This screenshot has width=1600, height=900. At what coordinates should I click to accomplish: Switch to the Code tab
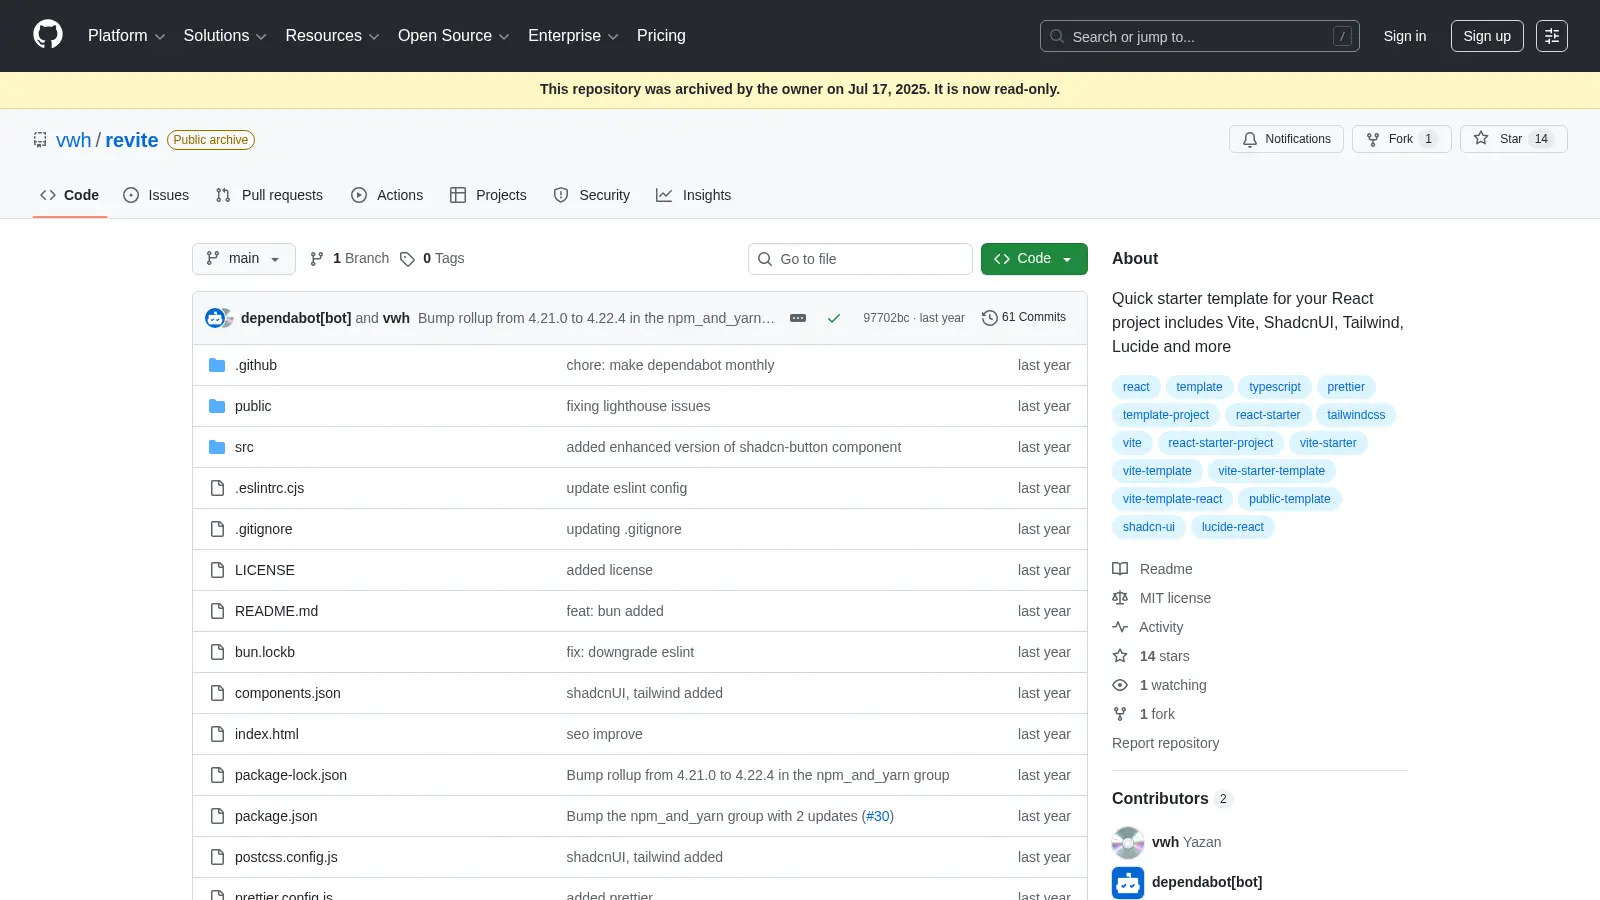(70, 195)
